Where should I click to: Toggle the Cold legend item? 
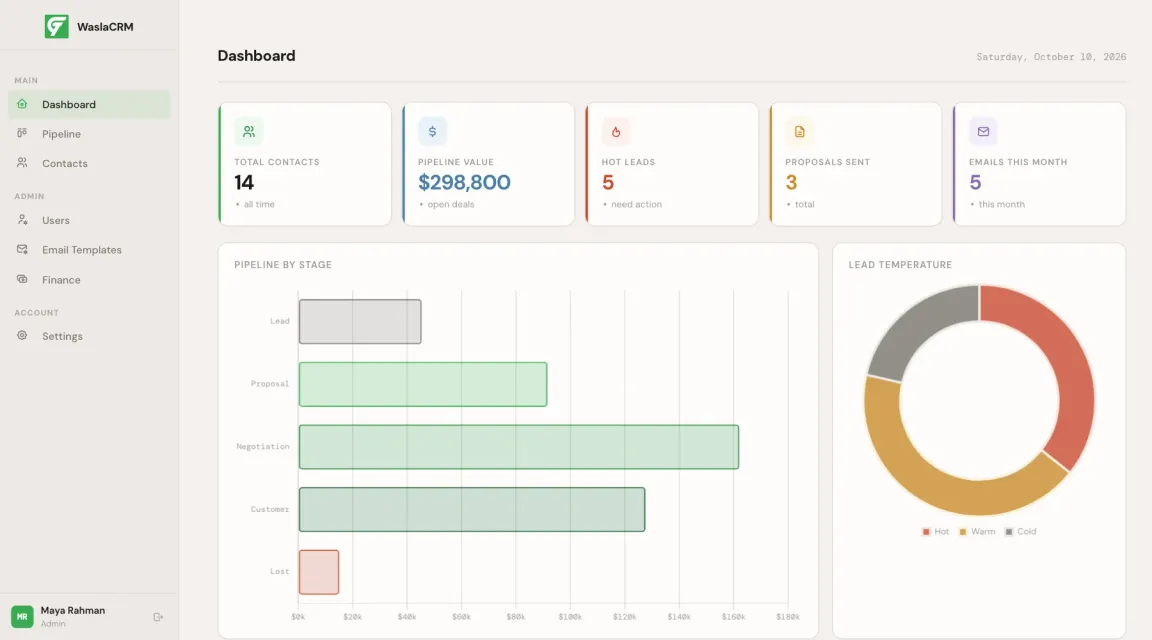pos(1020,531)
